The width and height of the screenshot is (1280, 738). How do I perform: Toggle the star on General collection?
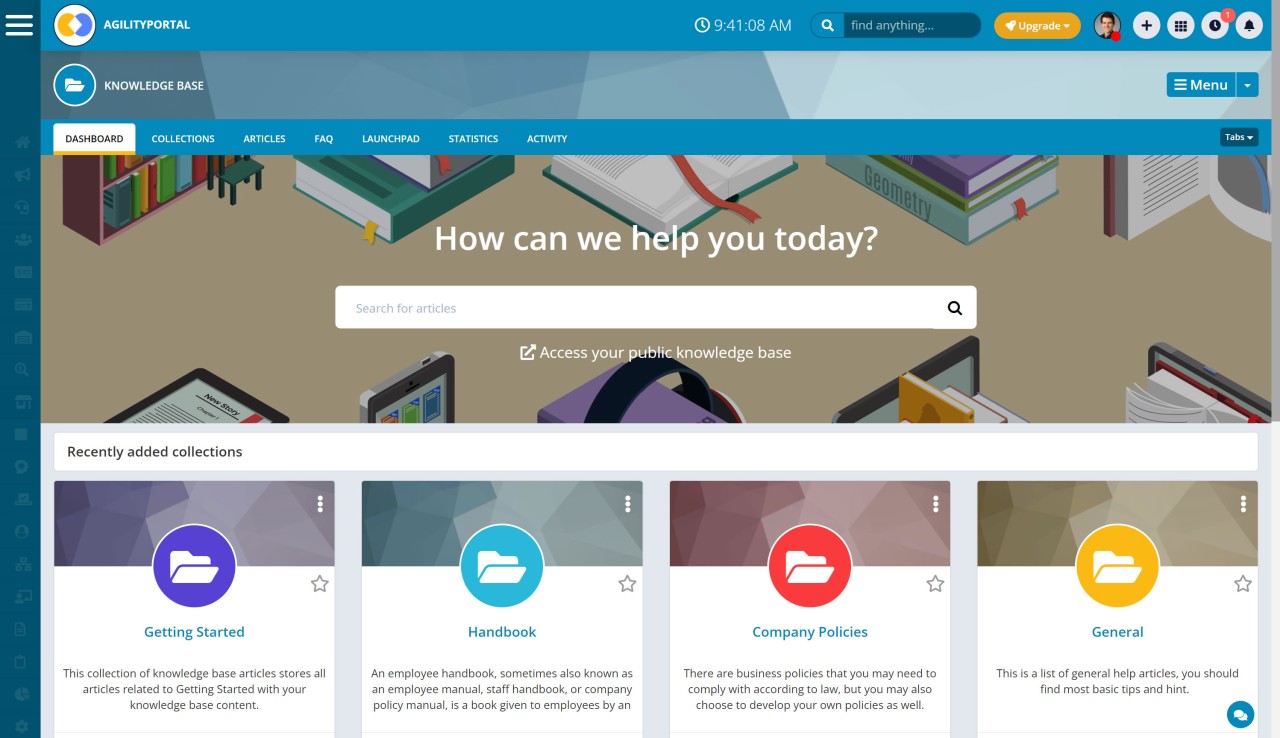pyautogui.click(x=1243, y=584)
